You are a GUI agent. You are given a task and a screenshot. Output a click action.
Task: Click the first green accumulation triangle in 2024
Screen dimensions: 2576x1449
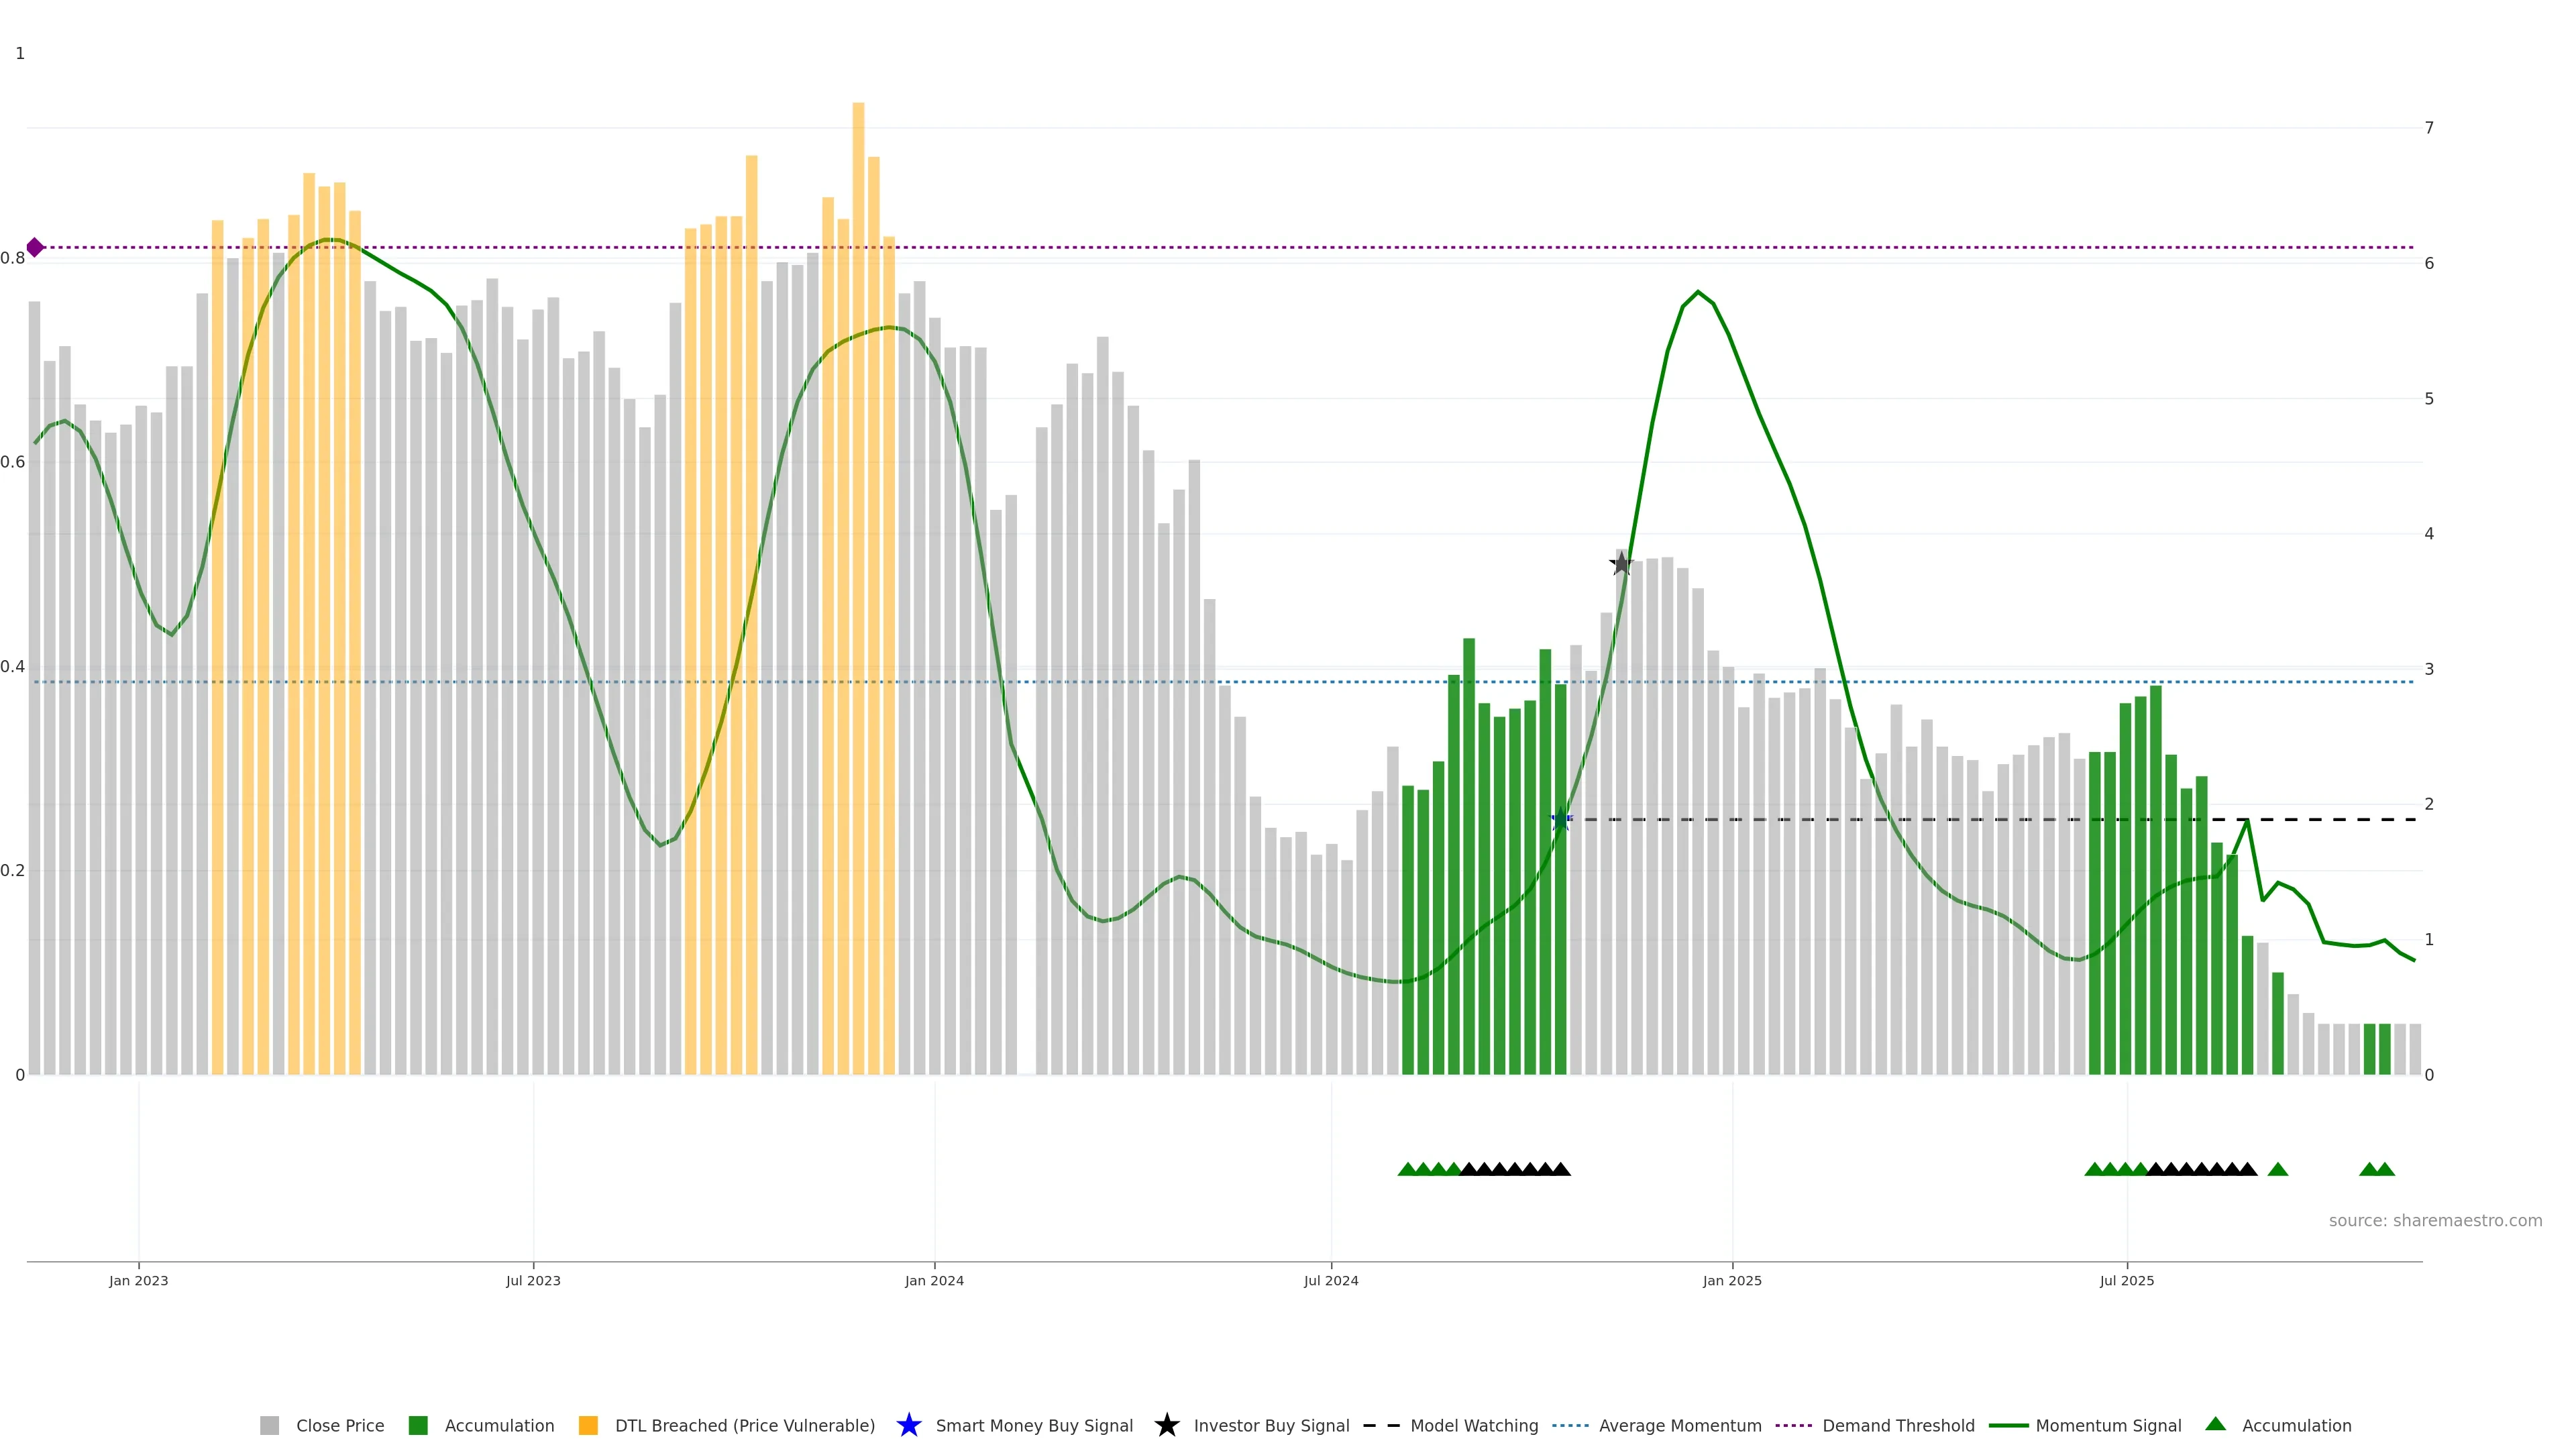pyautogui.click(x=1407, y=1169)
